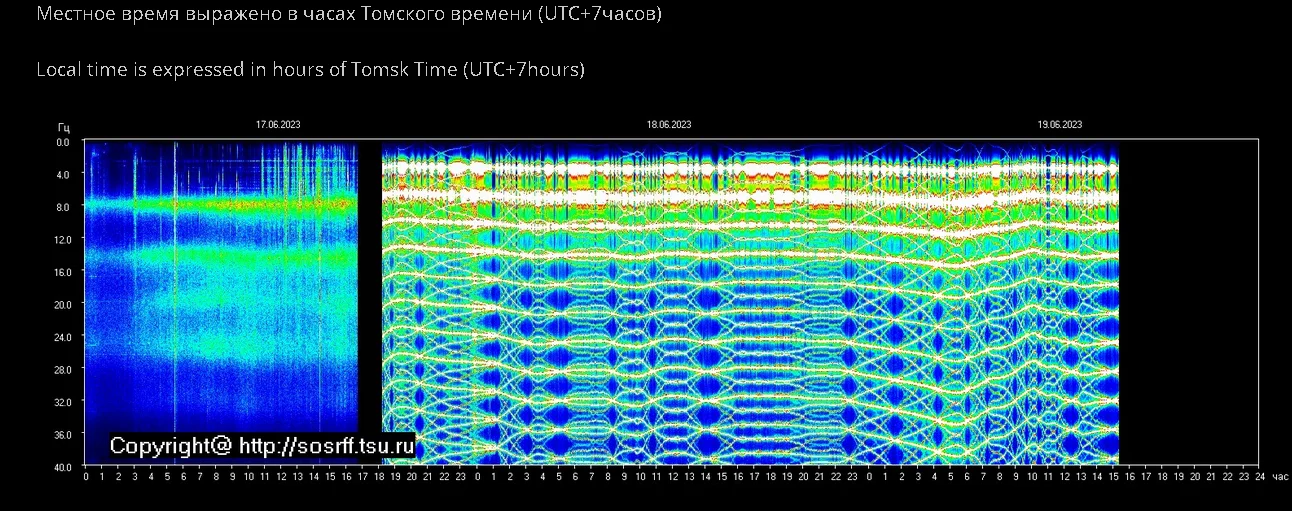The width and height of the screenshot is (1292, 511).
Task: Click the 16.0 frequency axis label
Action: [x=61, y=272]
